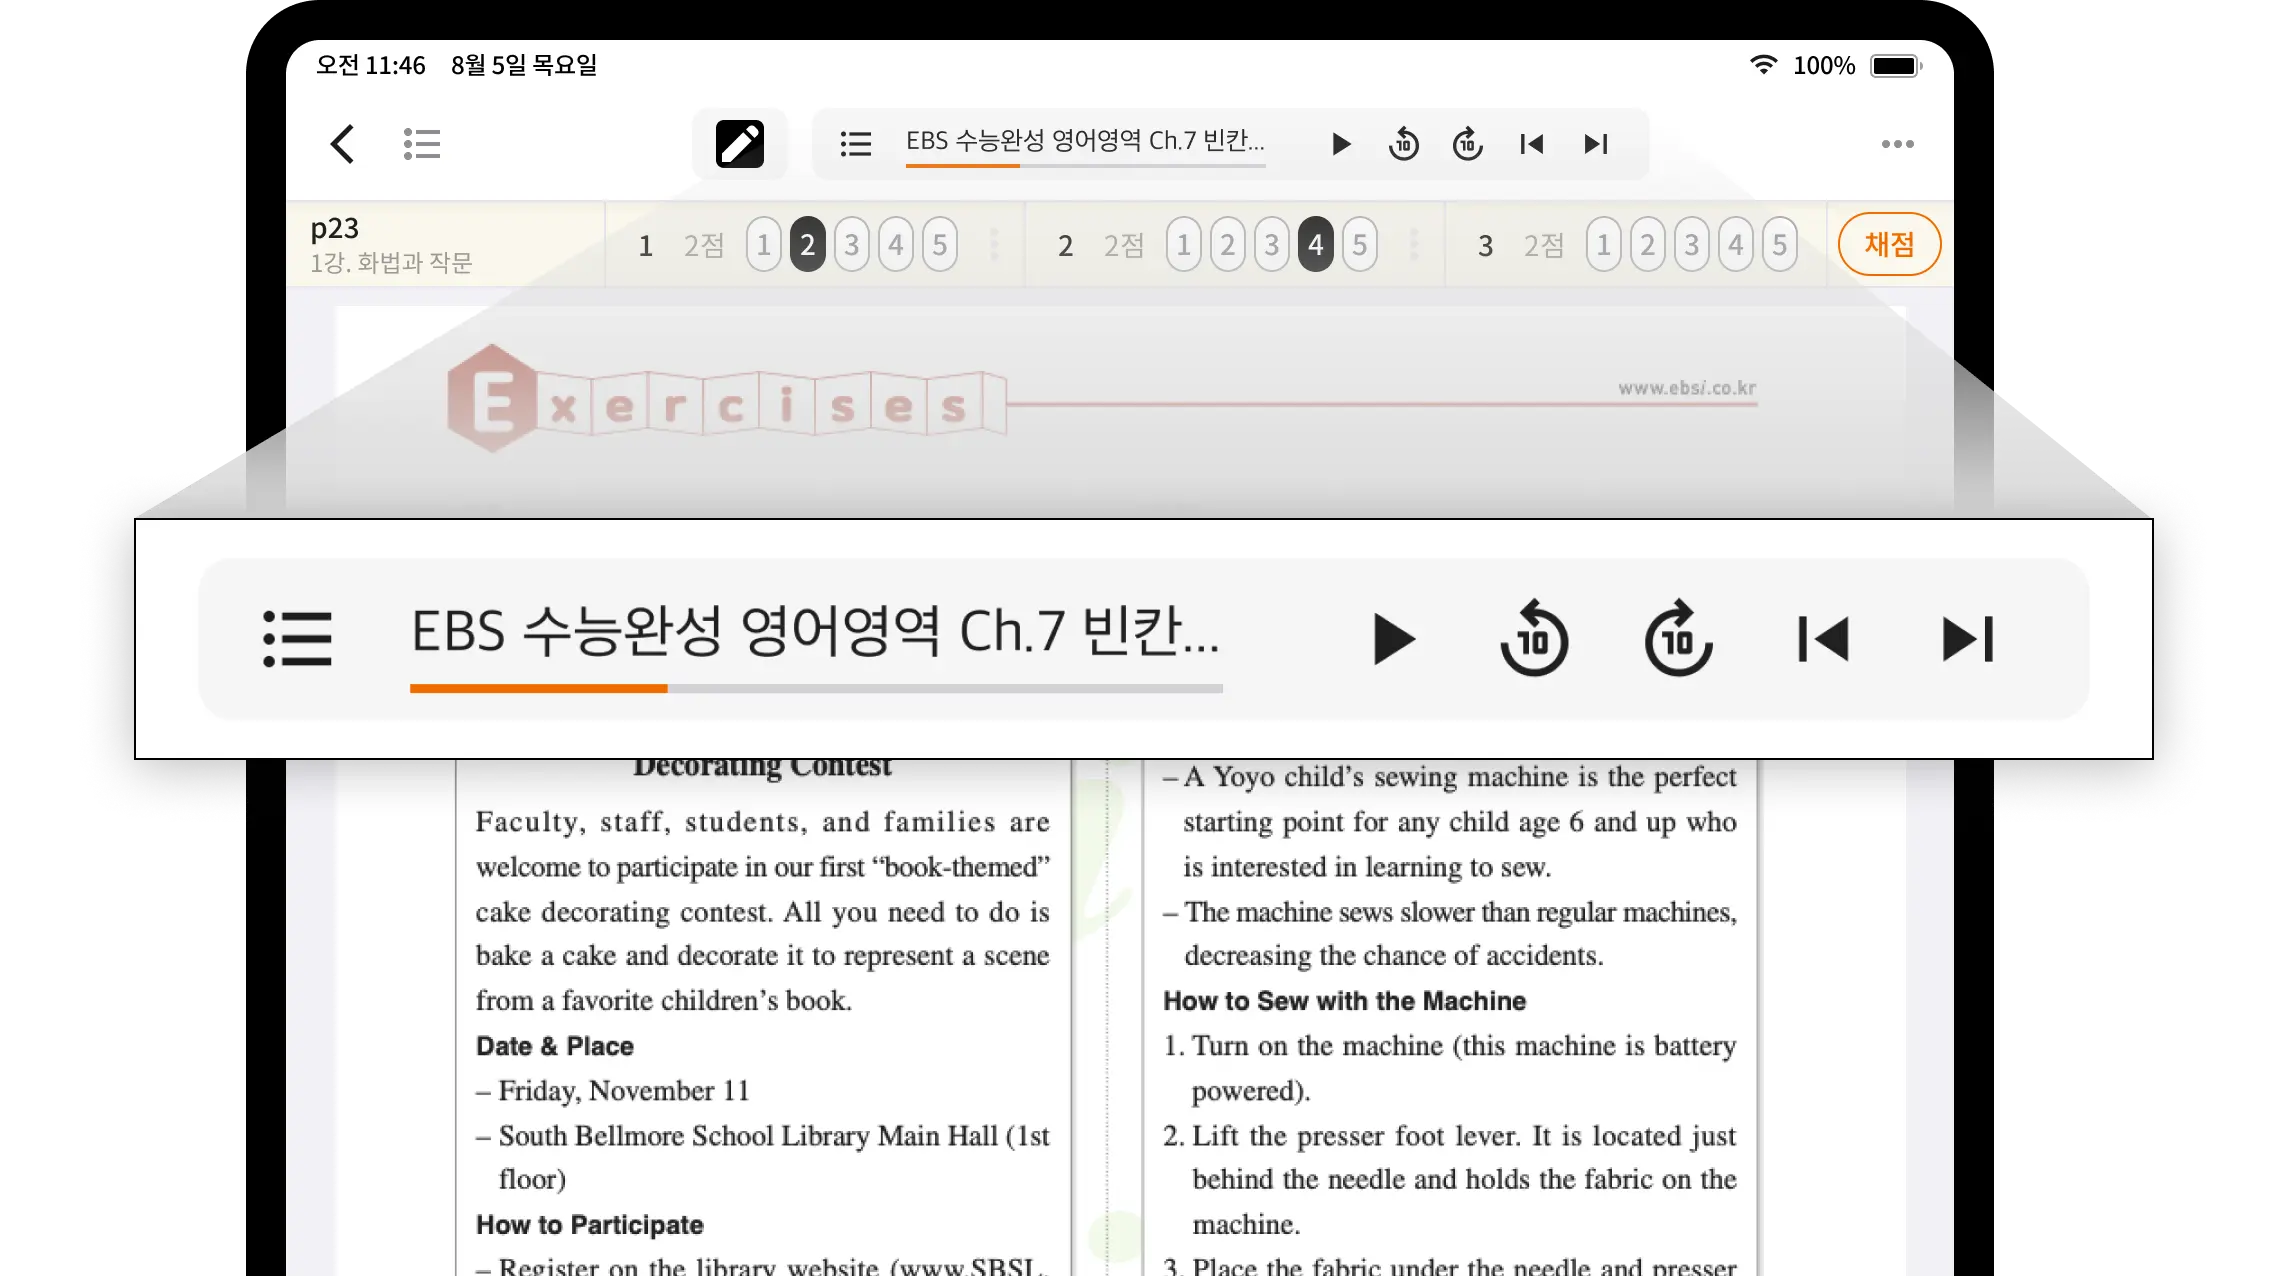Select answer 5 for question 3
Image resolution: width=2286 pixels, height=1276 pixels.
1779,245
